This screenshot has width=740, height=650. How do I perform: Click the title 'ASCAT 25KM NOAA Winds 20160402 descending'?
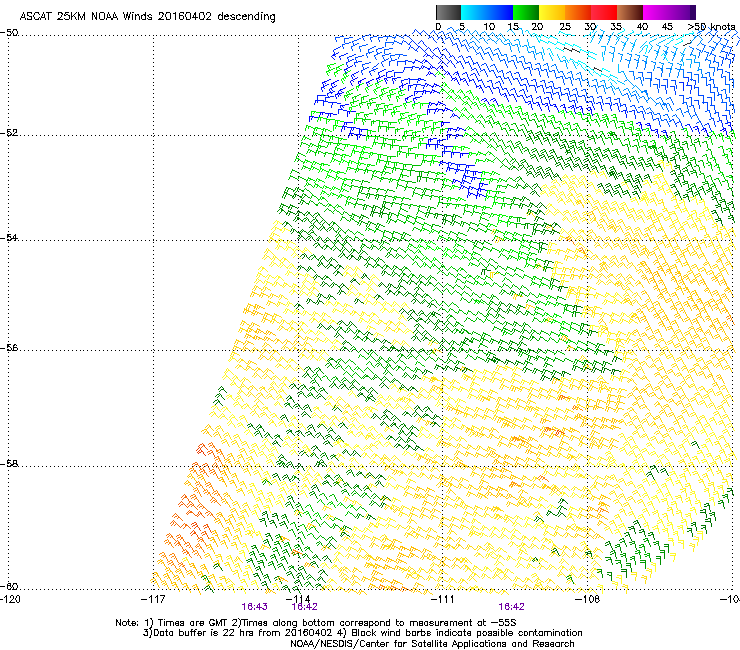(147, 17)
